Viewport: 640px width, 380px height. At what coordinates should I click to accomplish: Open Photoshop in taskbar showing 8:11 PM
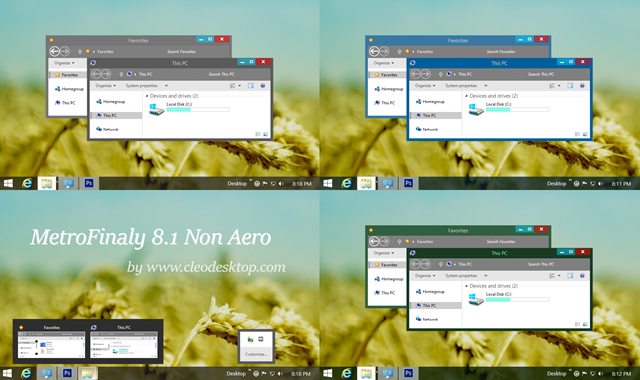click(408, 183)
